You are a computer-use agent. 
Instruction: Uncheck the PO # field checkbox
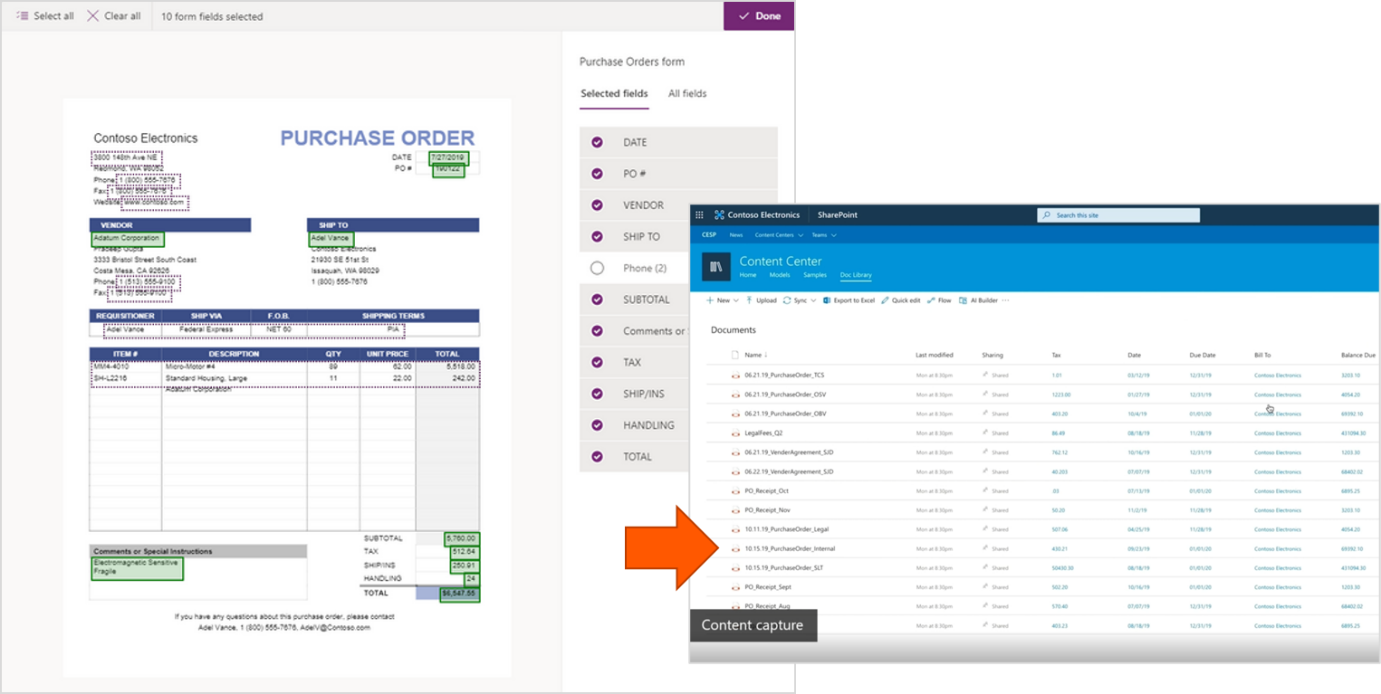click(x=597, y=173)
